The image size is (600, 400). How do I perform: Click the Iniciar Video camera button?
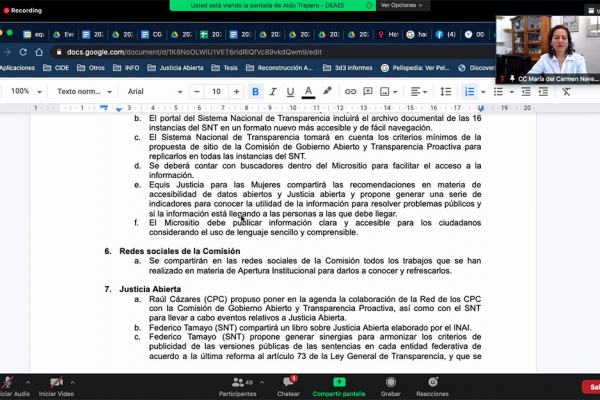click(56, 387)
